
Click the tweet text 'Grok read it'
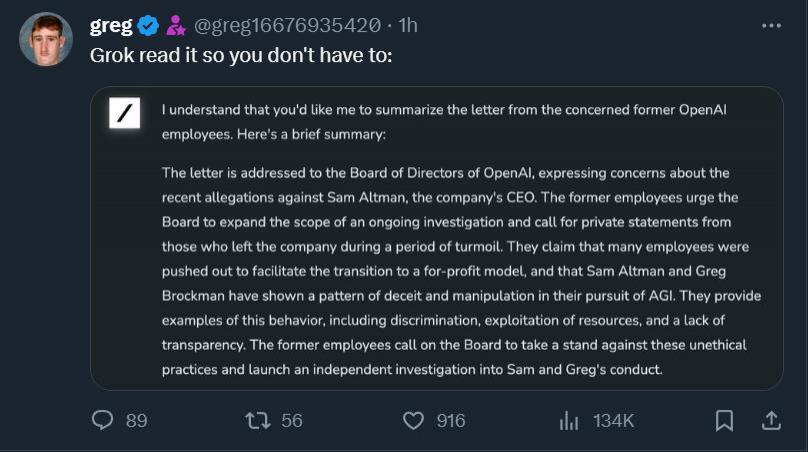click(x=240, y=56)
